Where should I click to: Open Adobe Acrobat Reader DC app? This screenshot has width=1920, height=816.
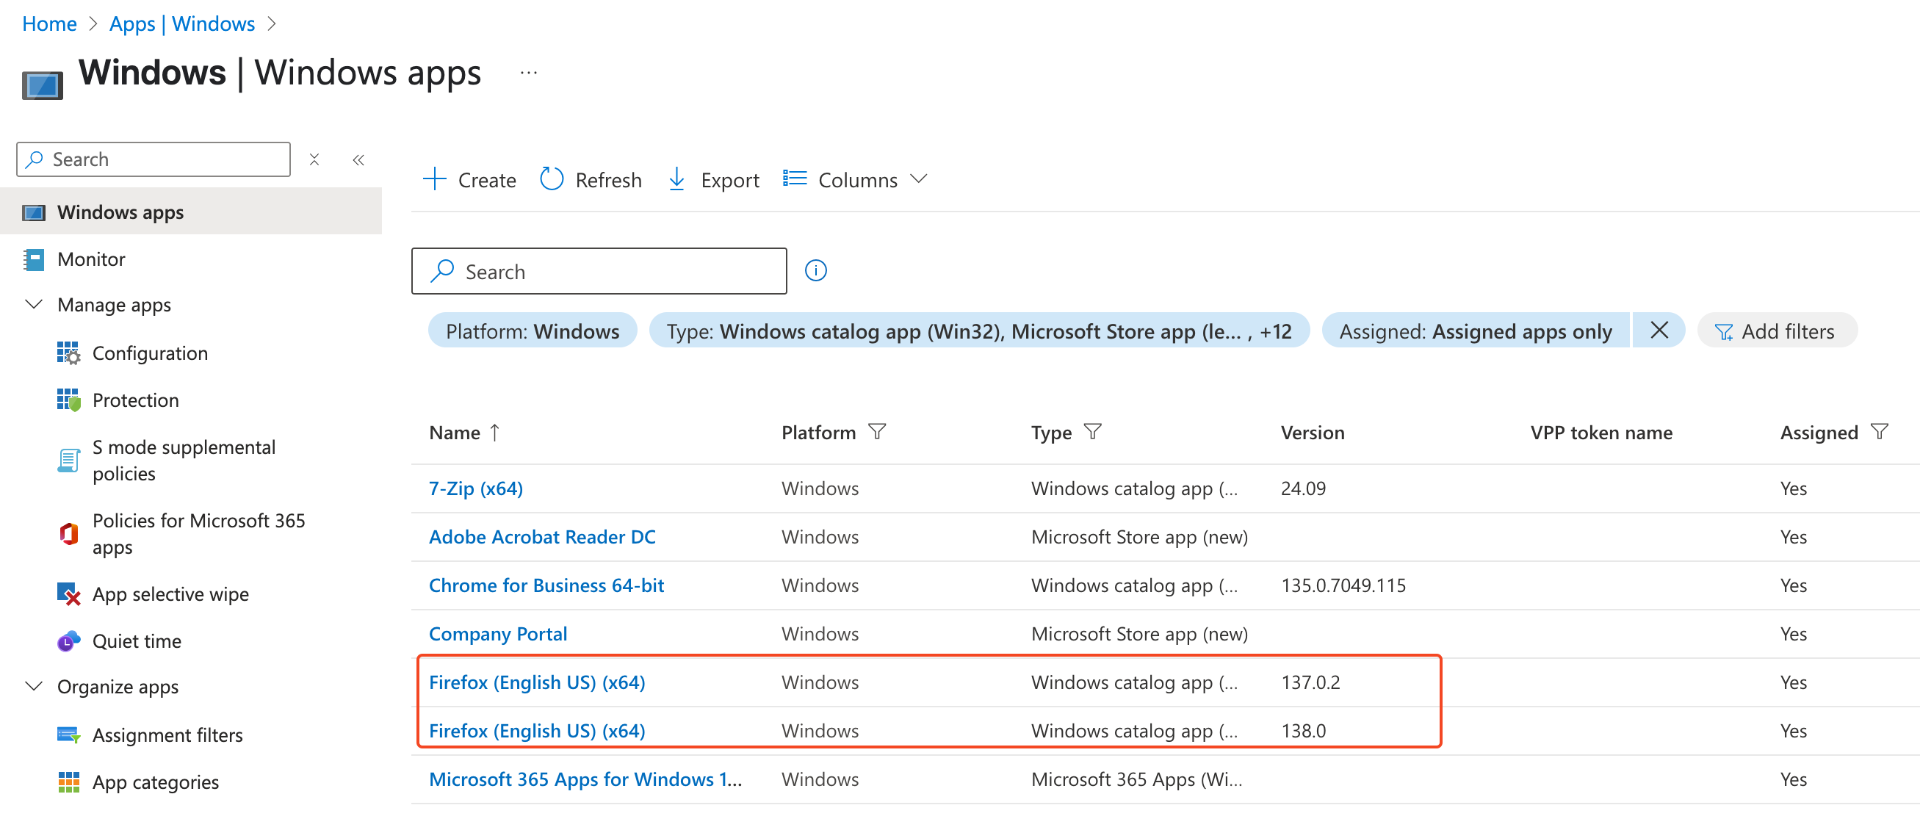tap(542, 537)
